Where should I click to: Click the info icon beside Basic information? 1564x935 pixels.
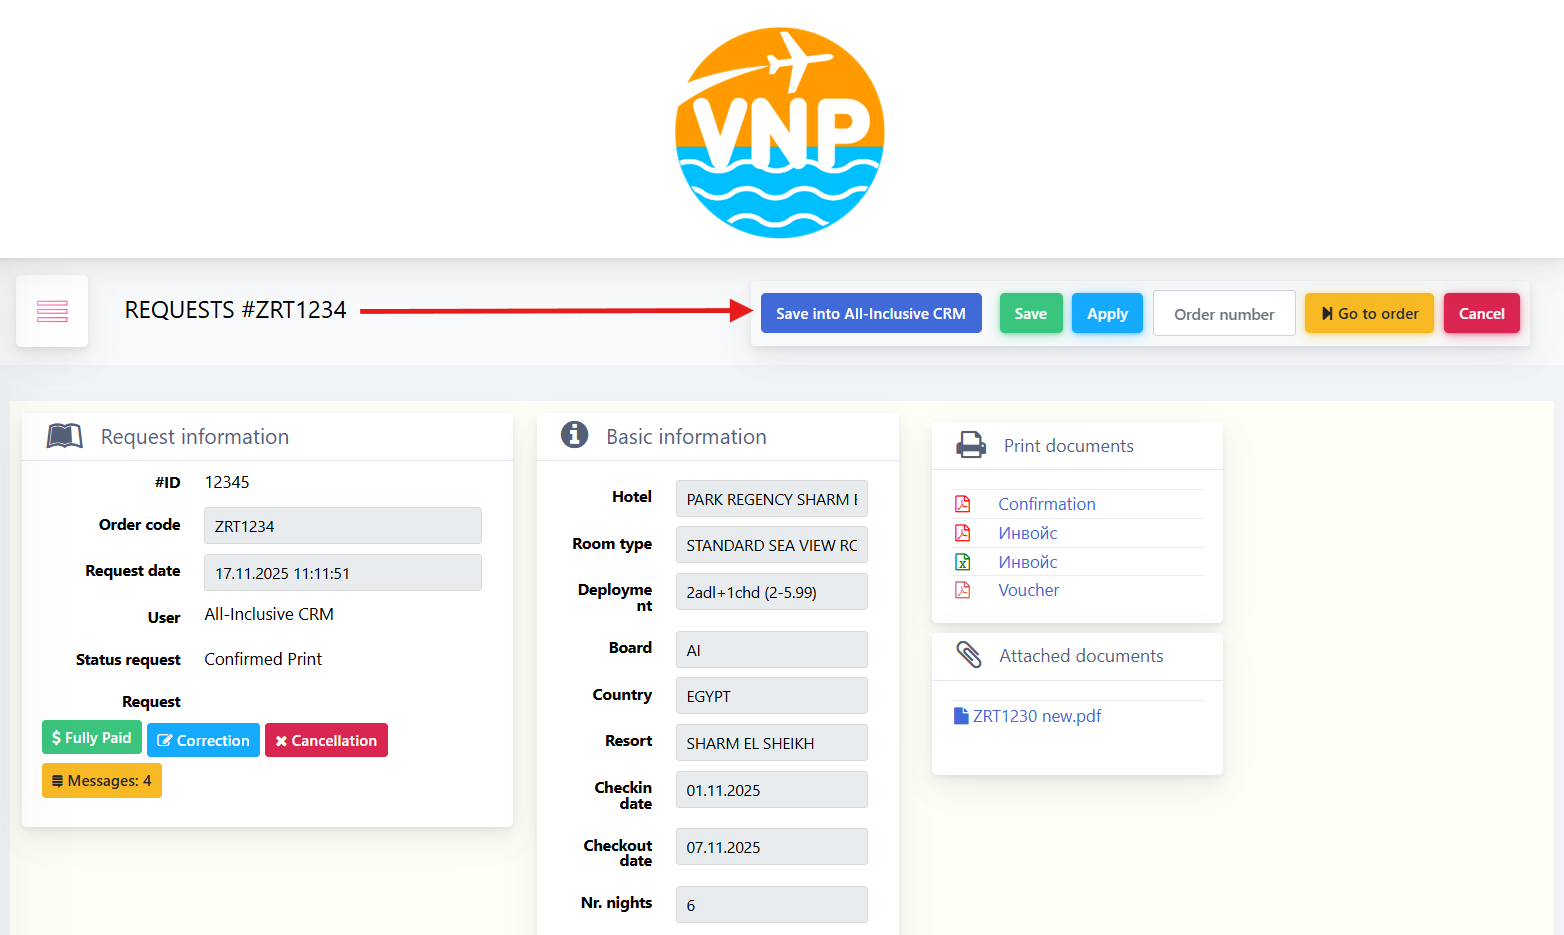pos(574,435)
